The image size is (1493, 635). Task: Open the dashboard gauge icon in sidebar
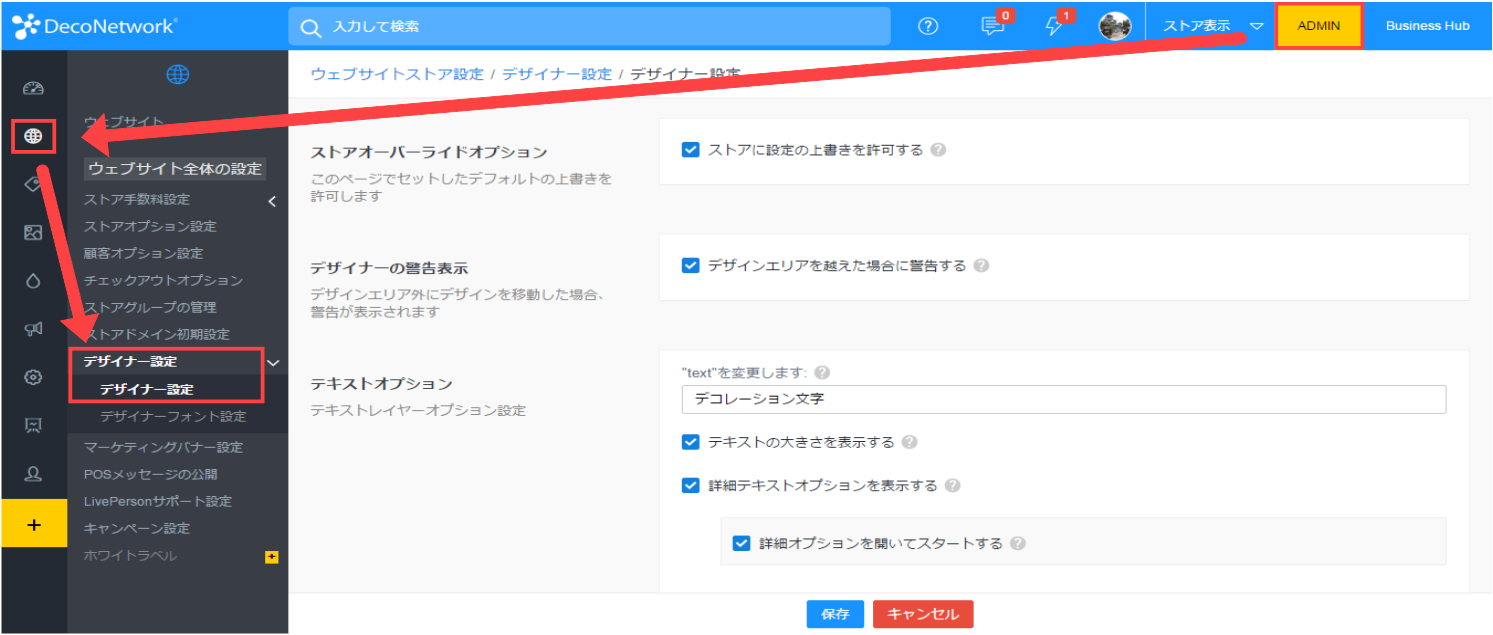(x=33, y=88)
